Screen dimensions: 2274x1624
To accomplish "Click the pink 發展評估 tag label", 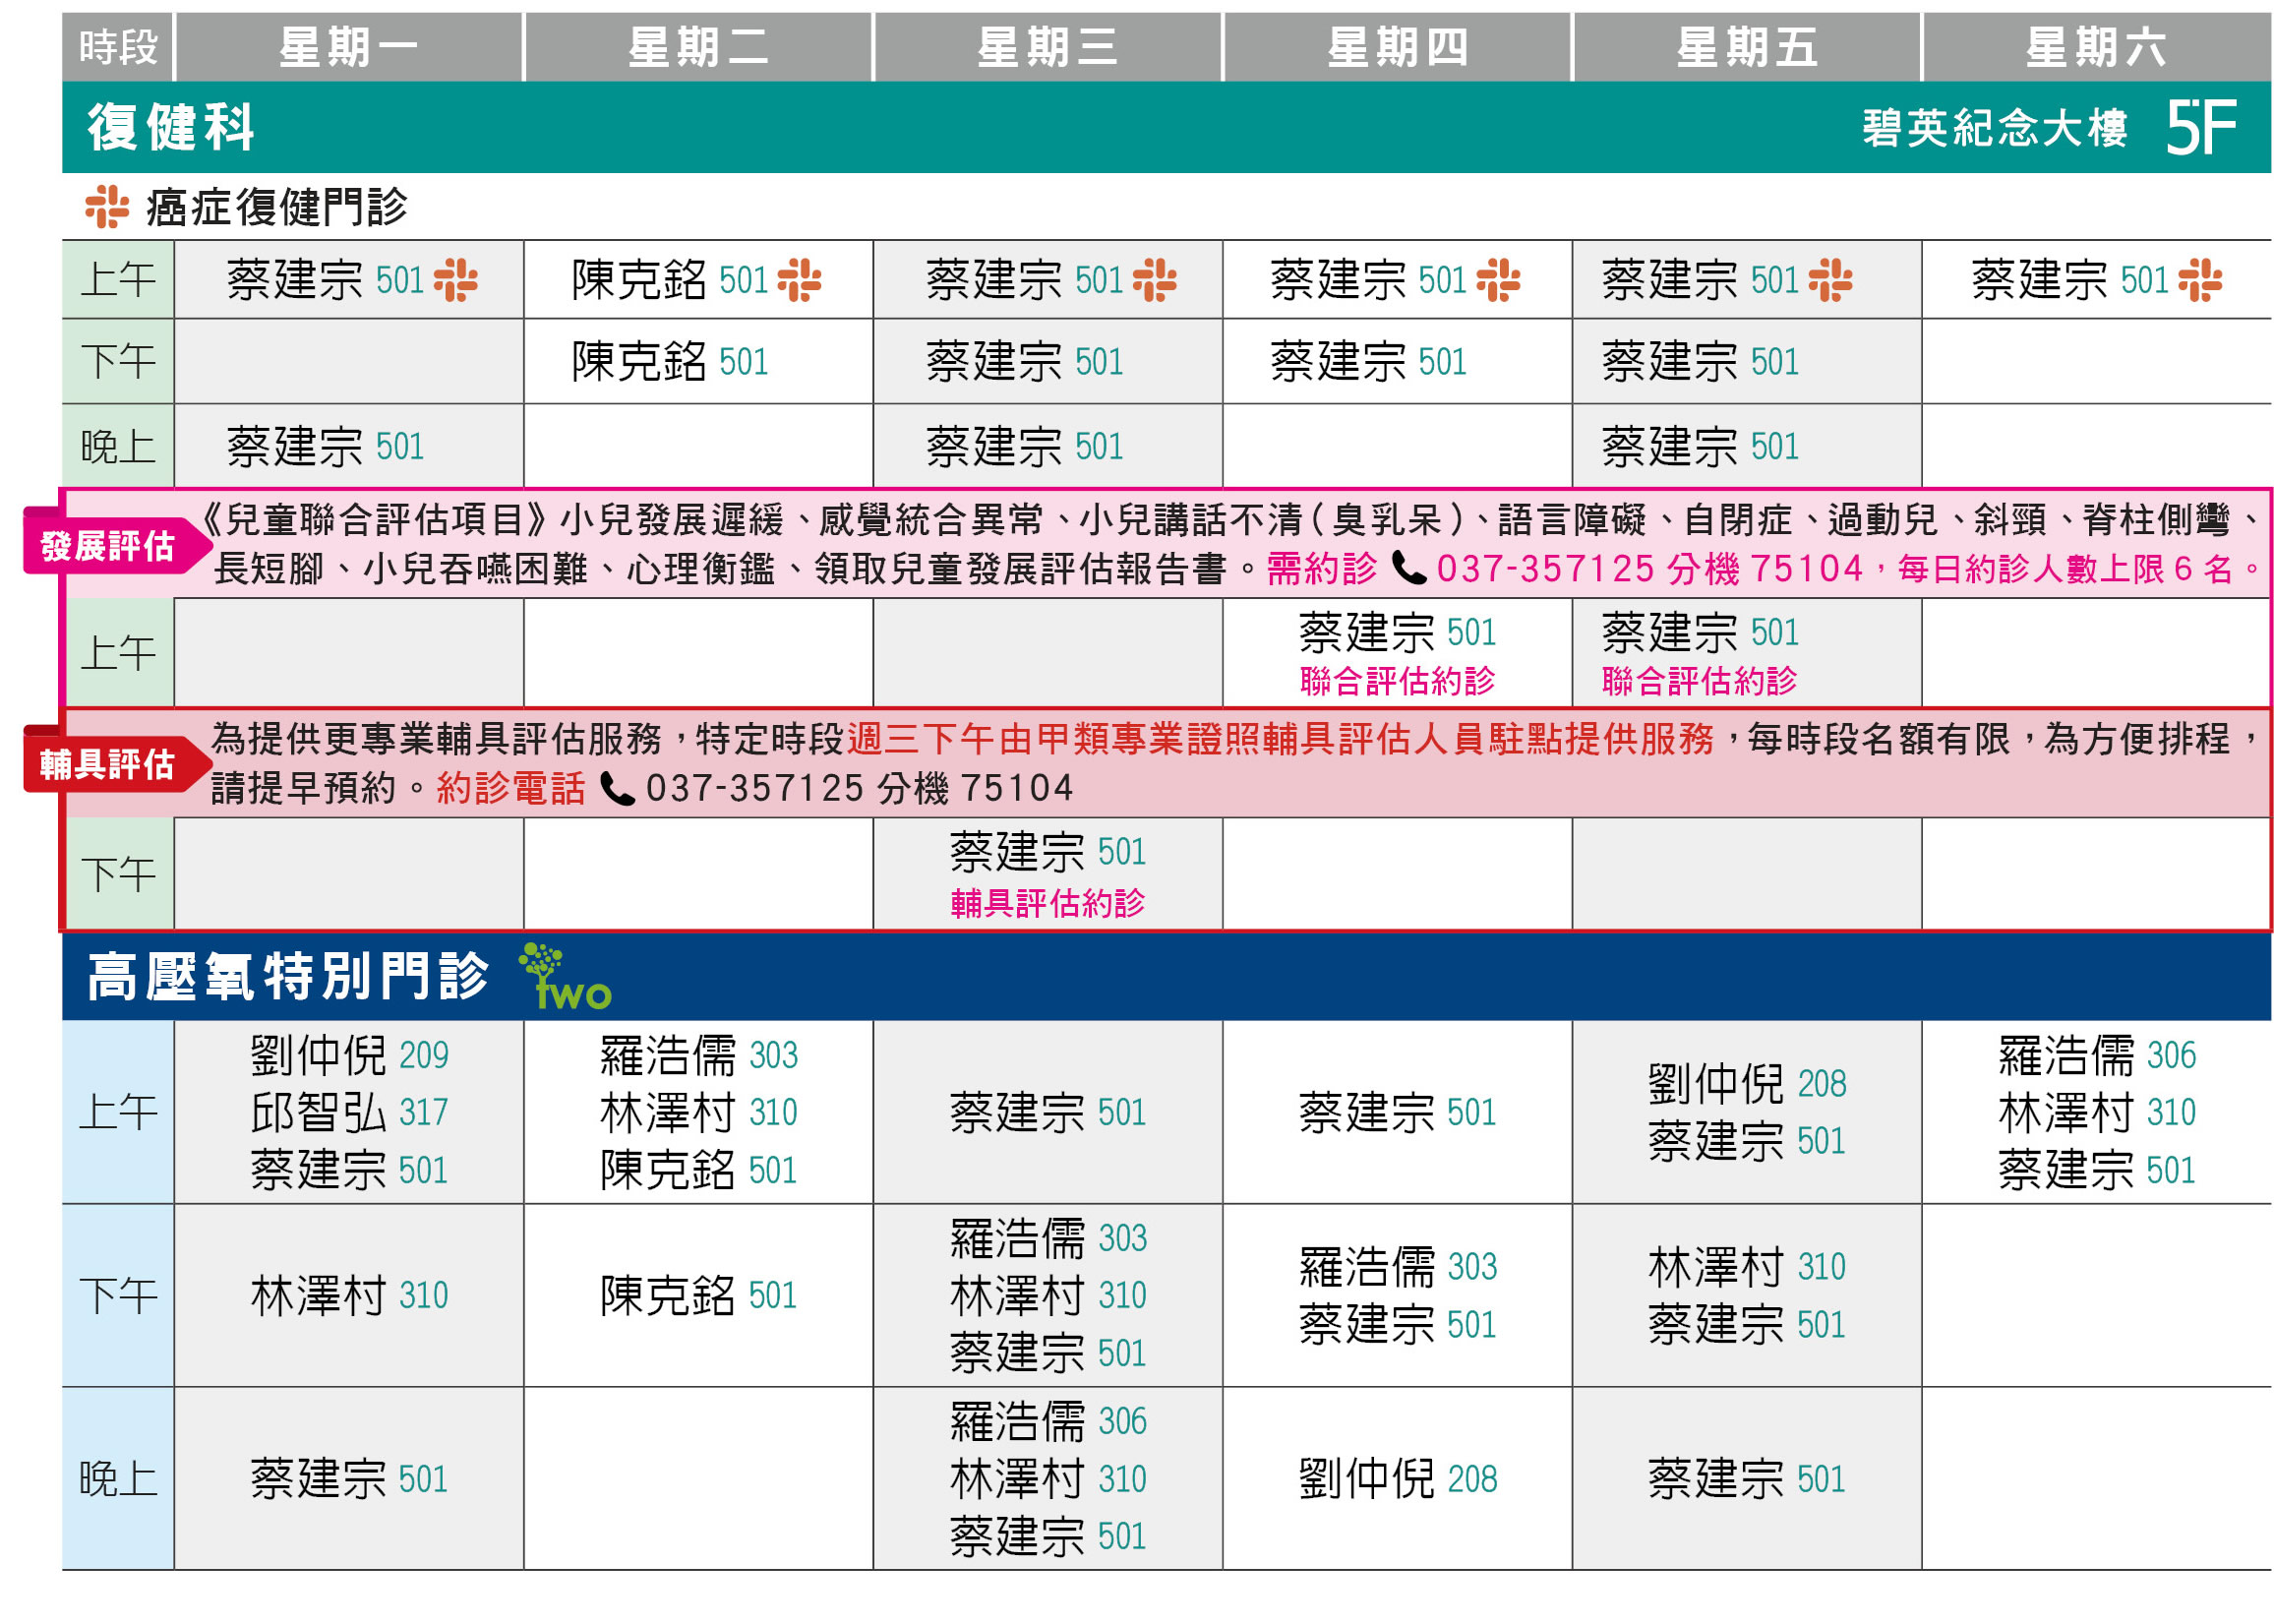I will [x=108, y=546].
